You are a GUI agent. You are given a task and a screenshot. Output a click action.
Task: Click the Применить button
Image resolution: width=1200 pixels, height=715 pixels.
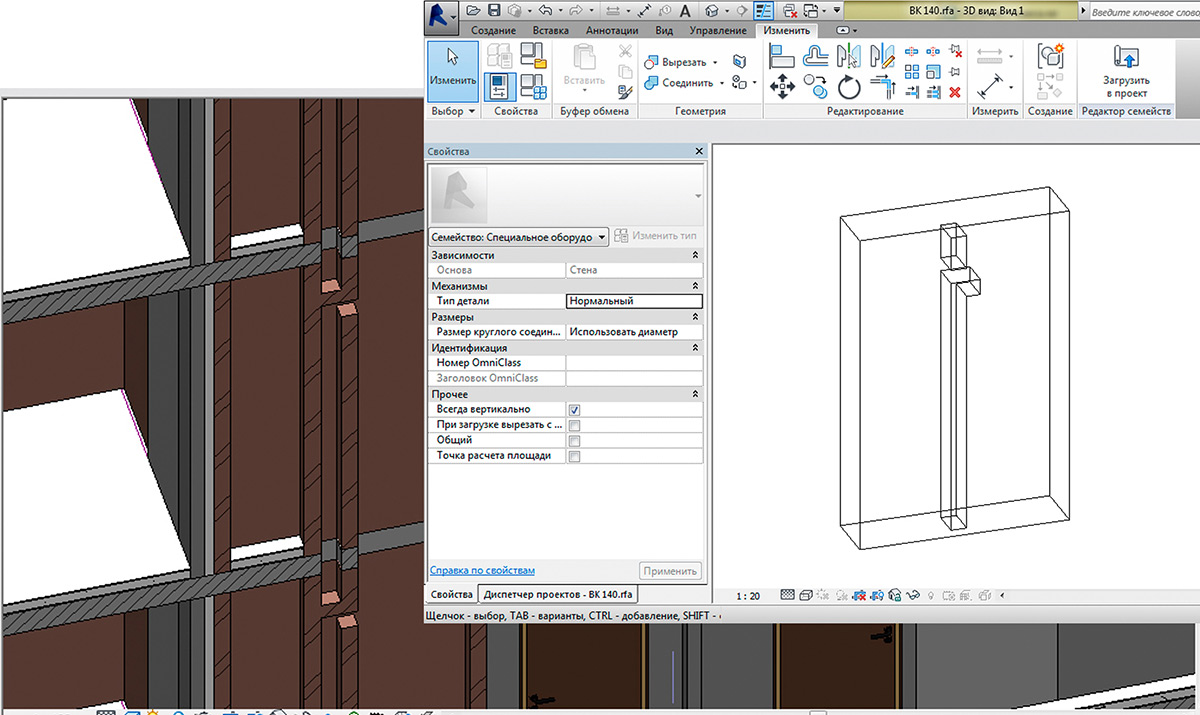click(x=670, y=571)
